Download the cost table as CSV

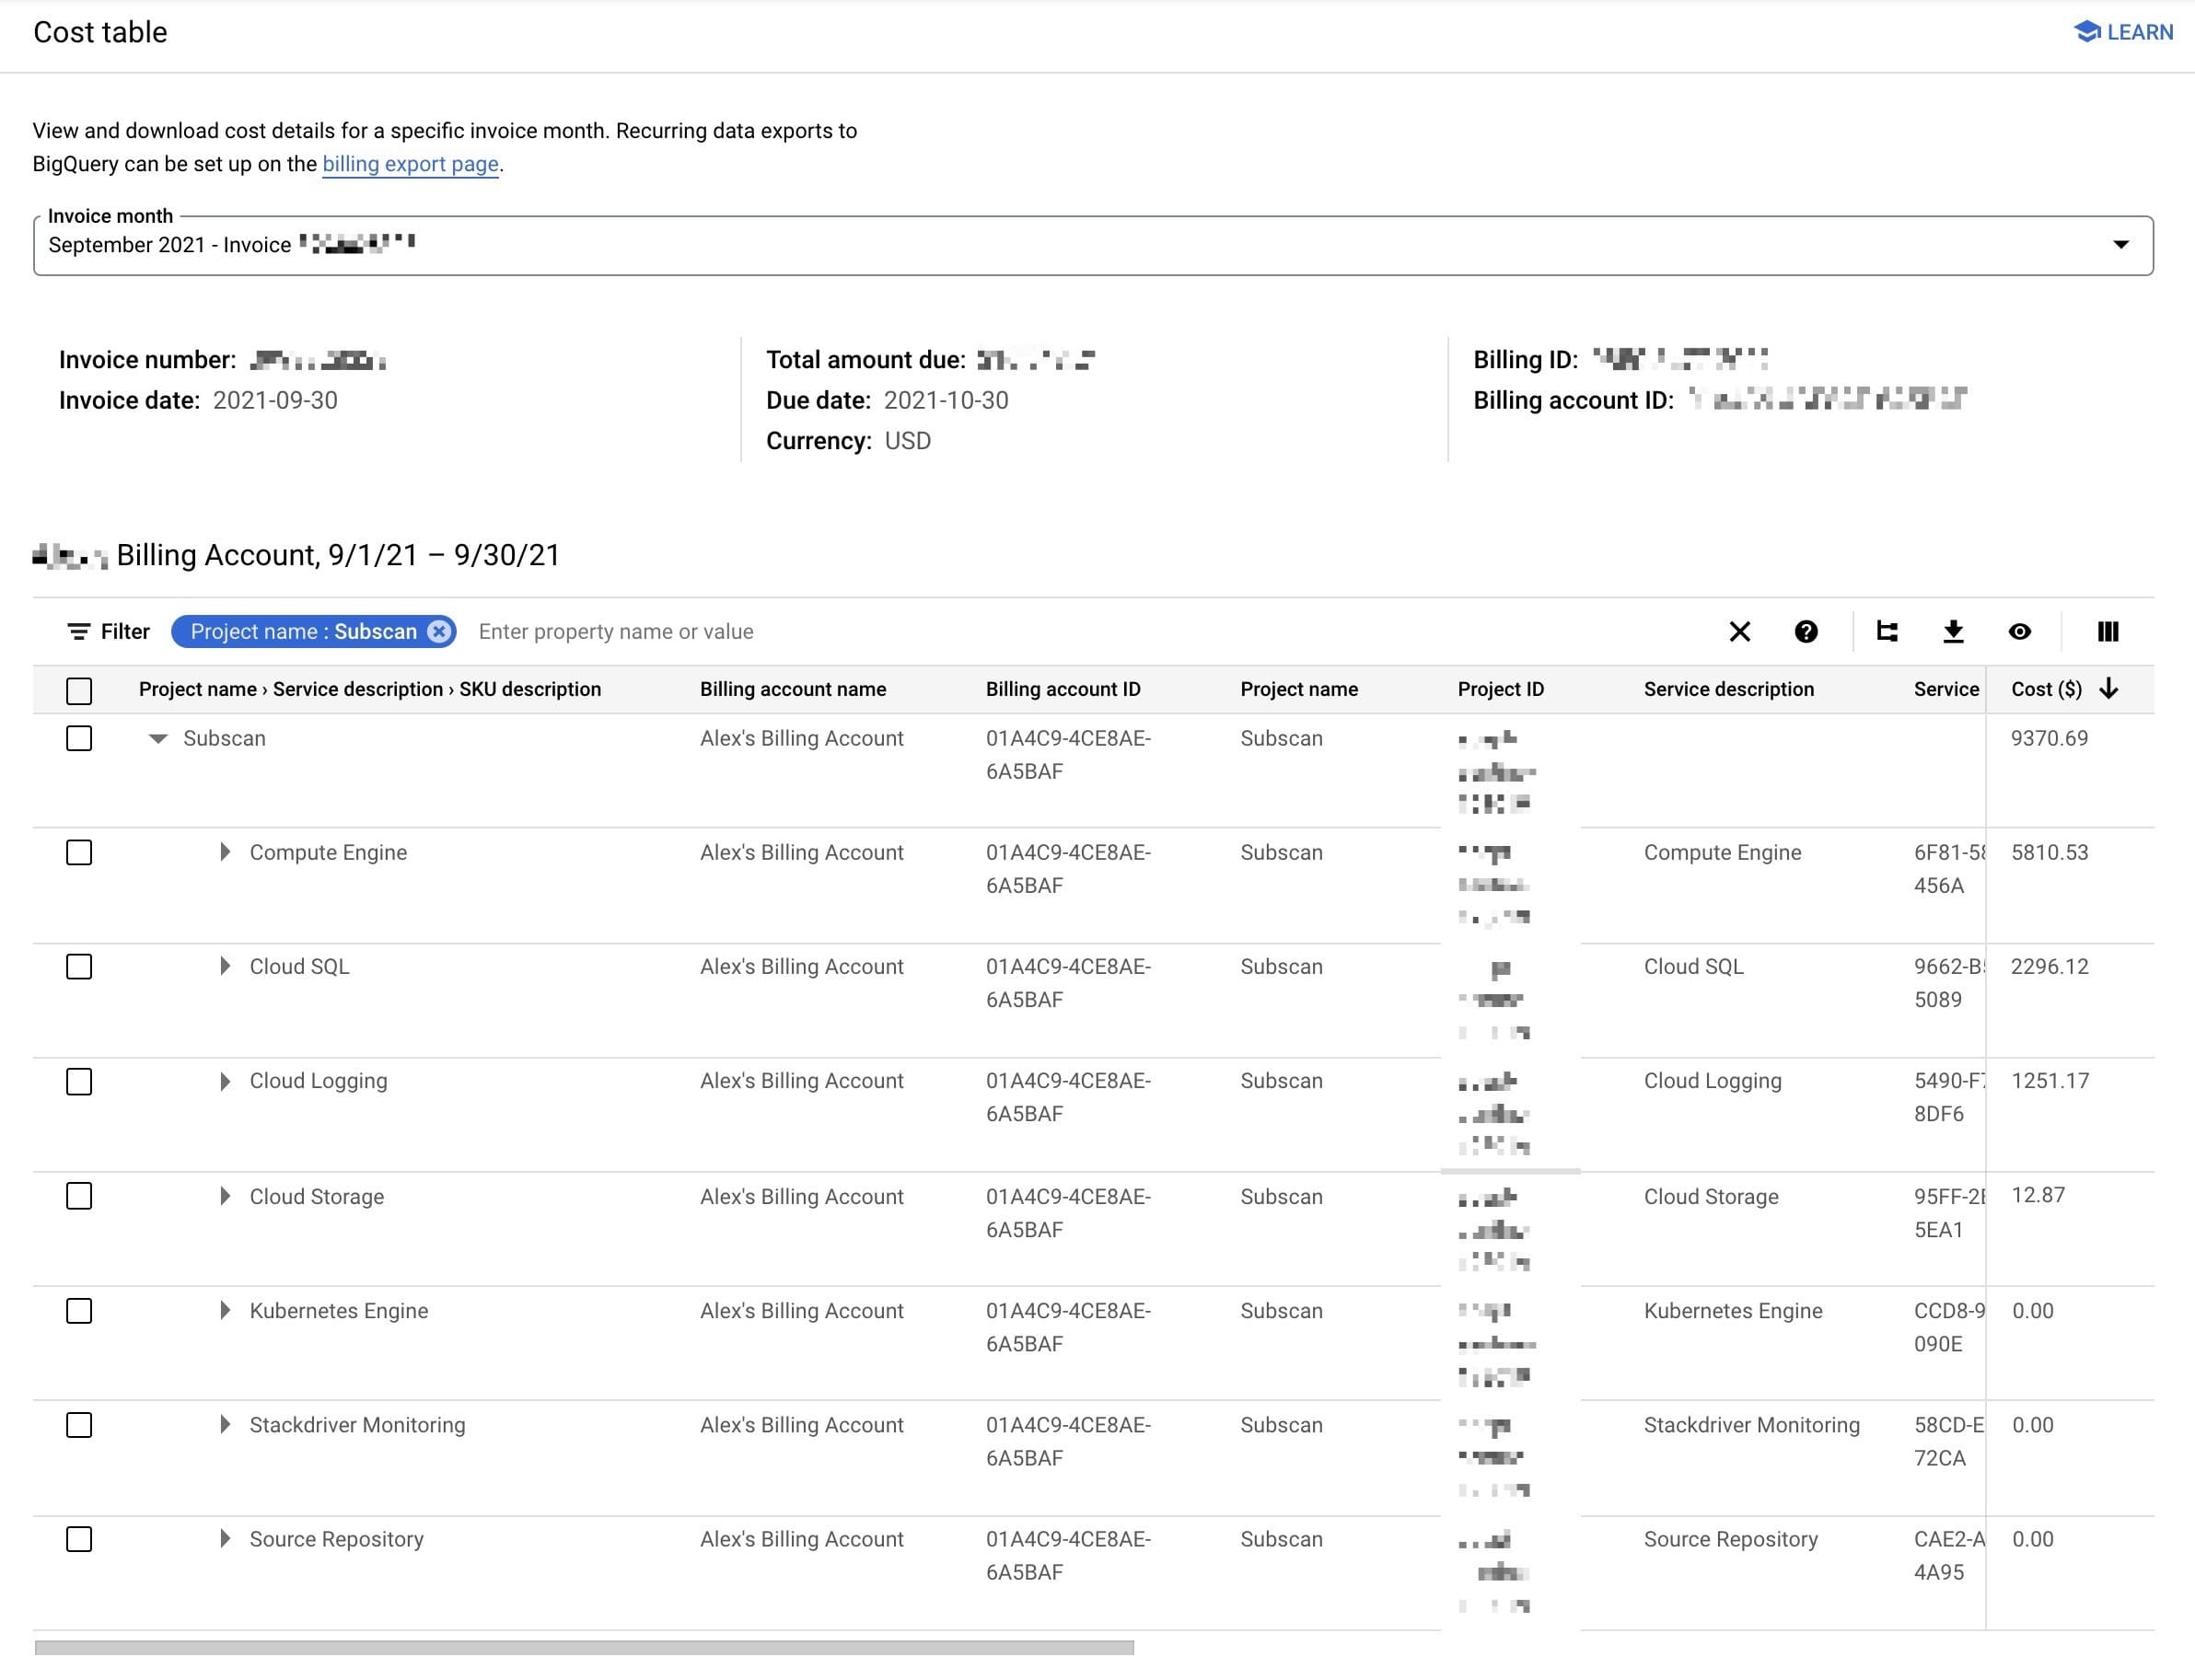[1952, 632]
